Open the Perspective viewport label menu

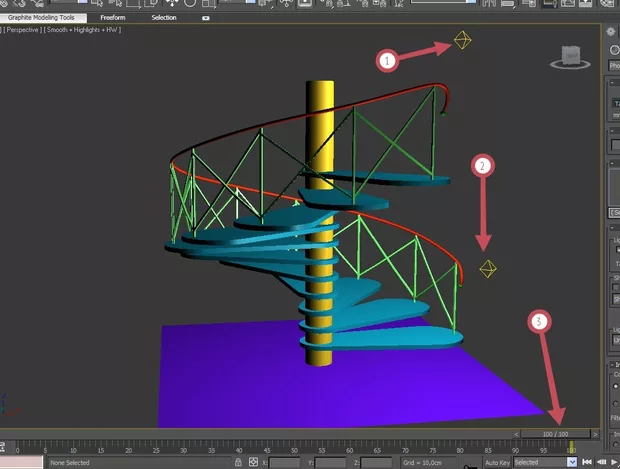click(x=22, y=31)
